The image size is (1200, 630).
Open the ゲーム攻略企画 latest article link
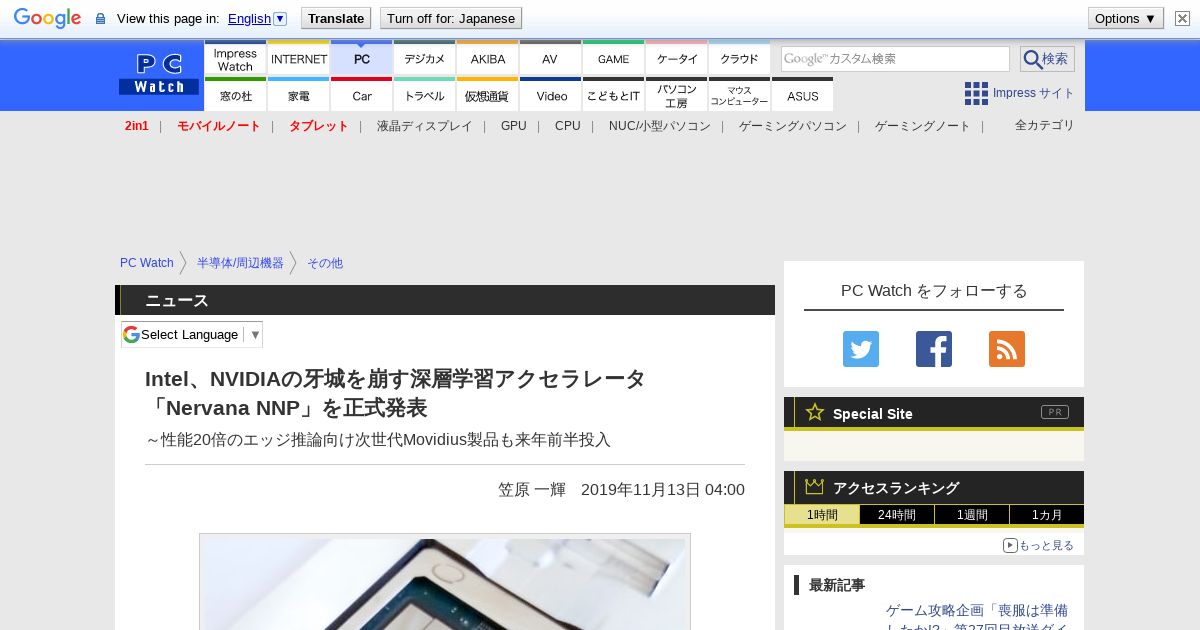[x=977, y=618]
